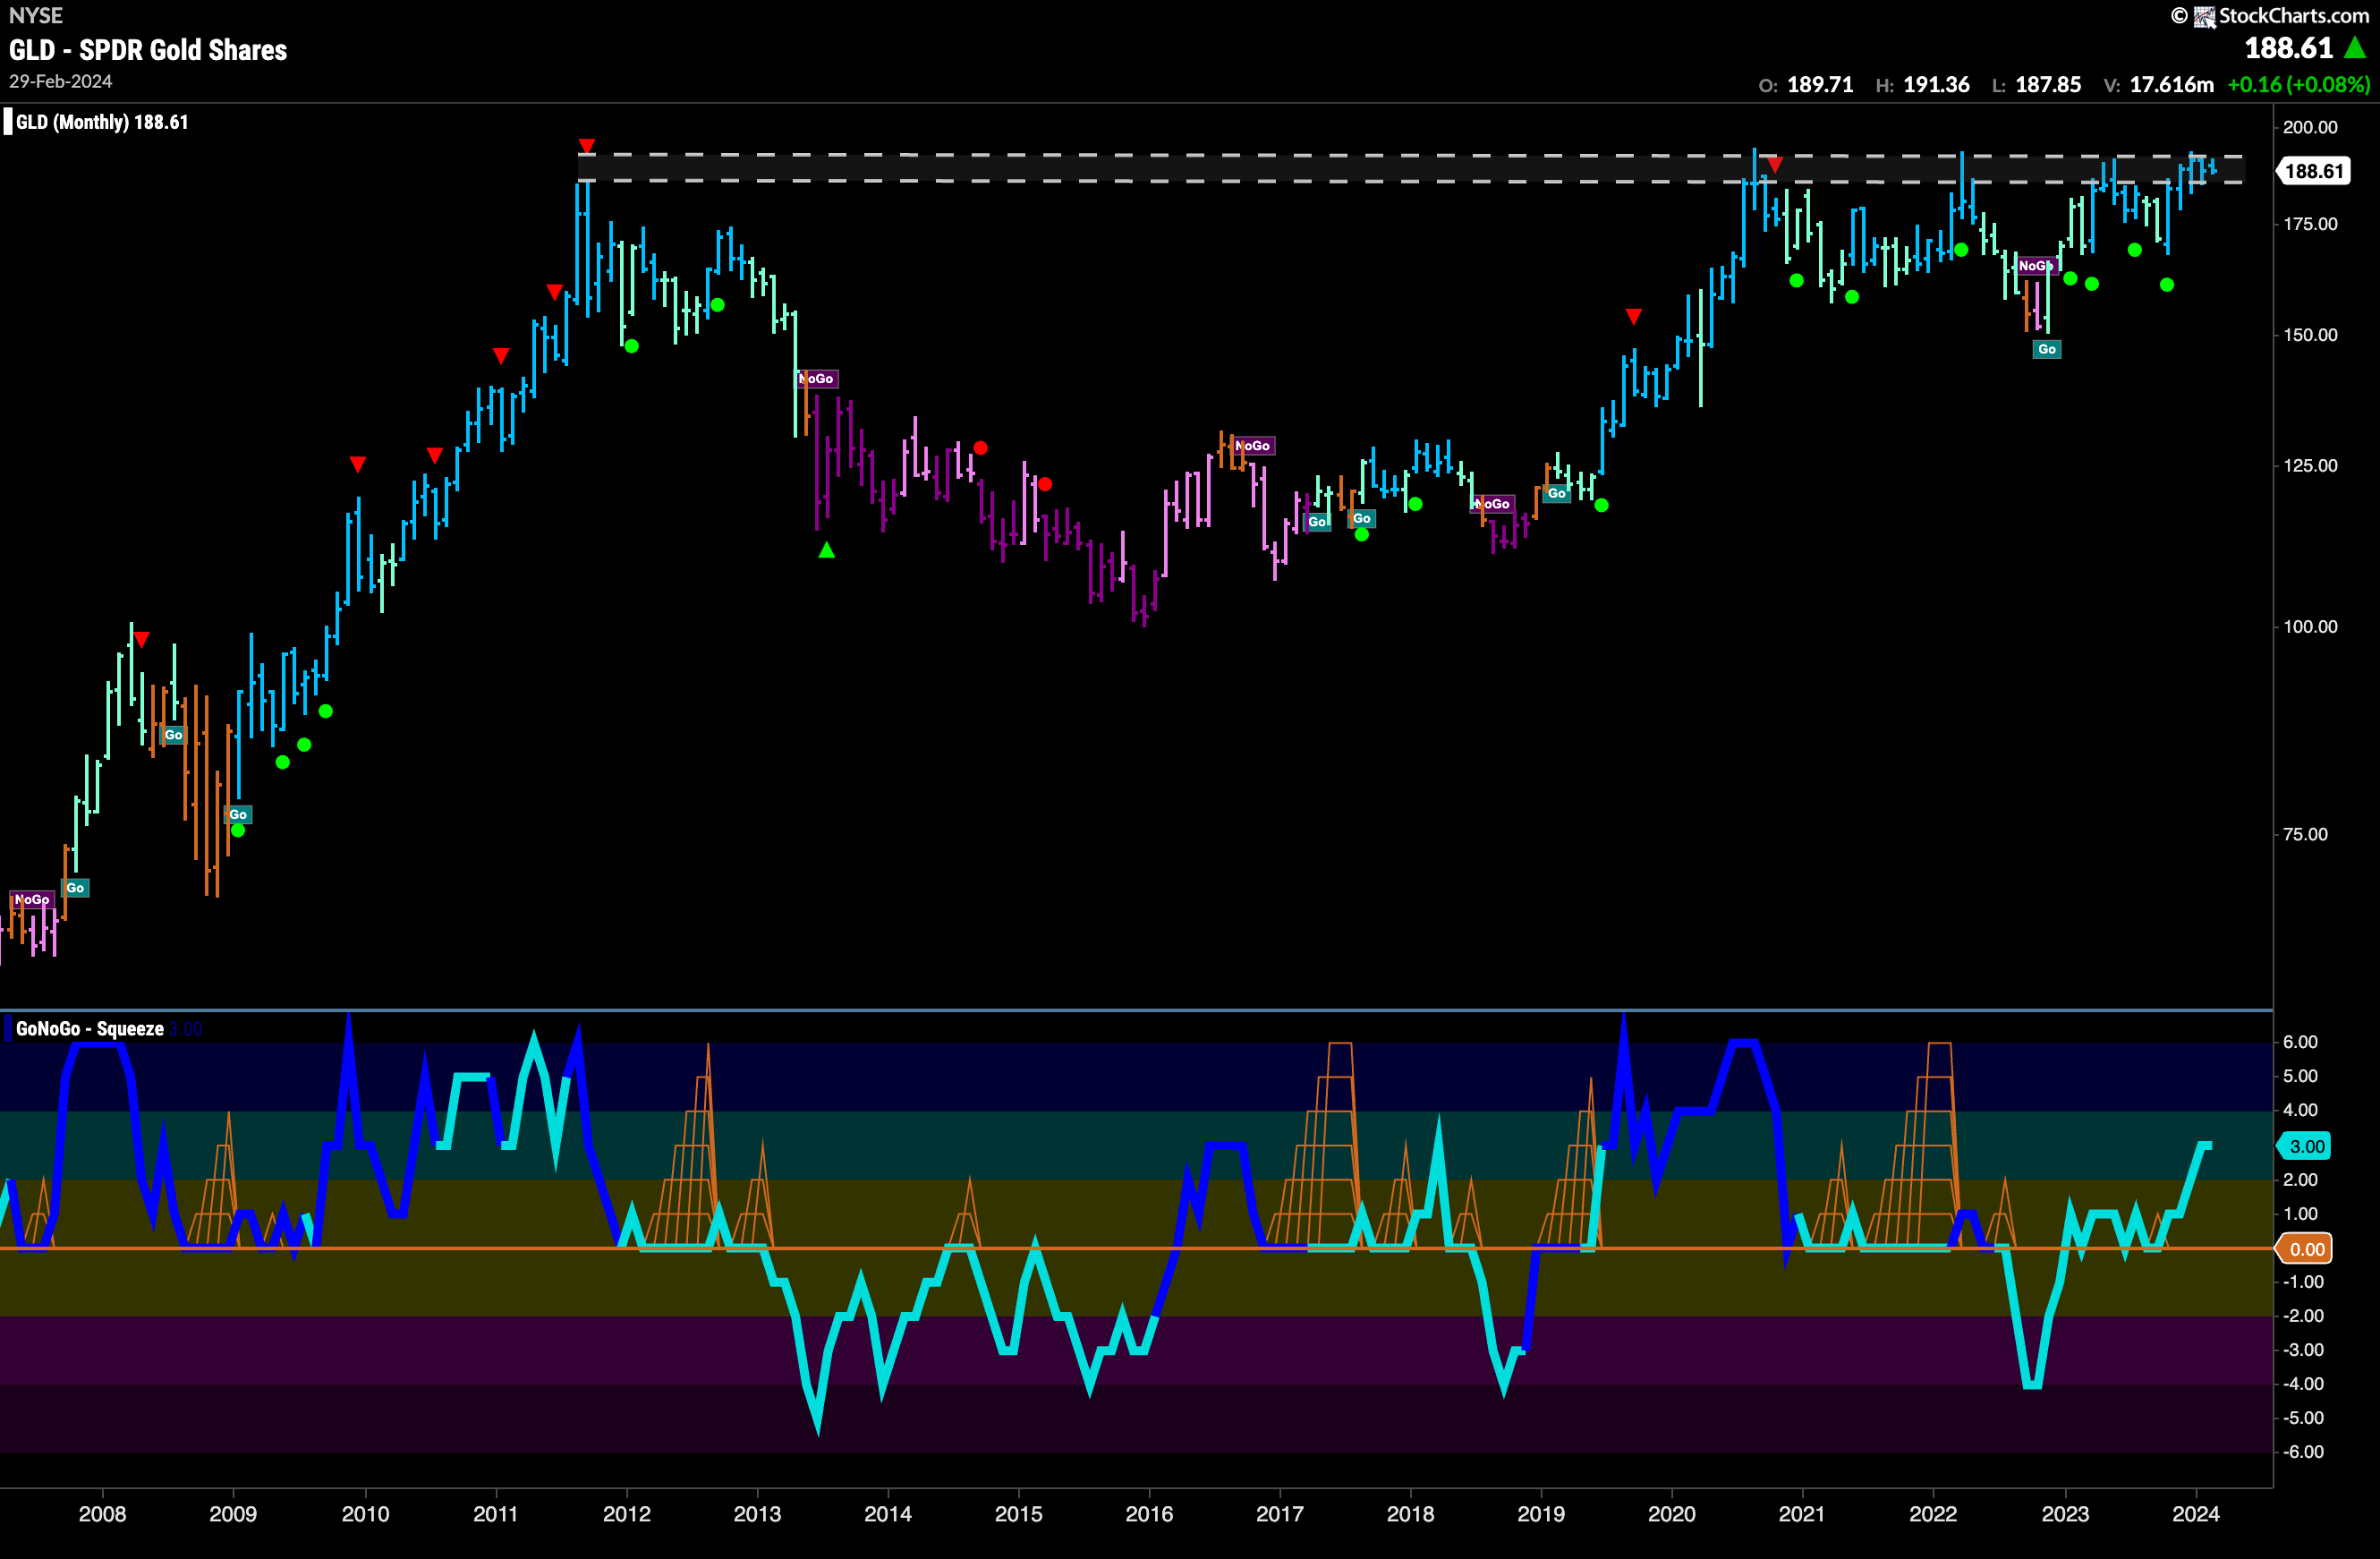This screenshot has width=2380, height=1559.
Task: Click the Go flag from early 2019
Action: tap(1557, 494)
